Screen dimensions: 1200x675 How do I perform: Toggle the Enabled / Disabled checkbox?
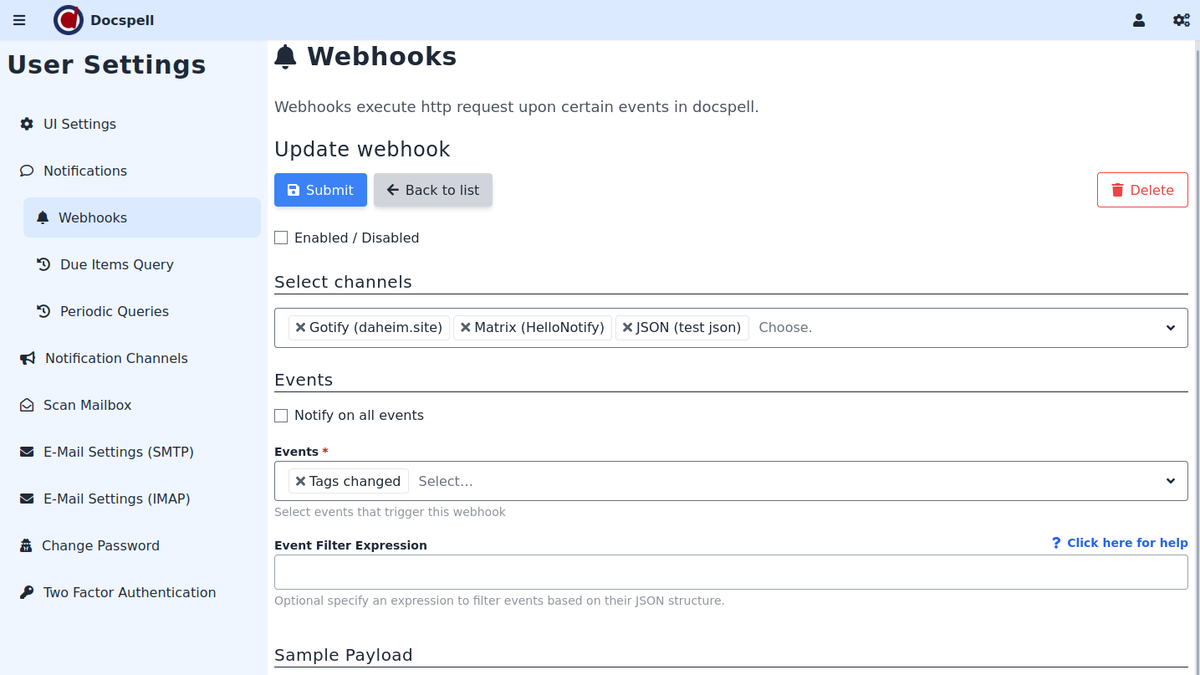point(281,238)
